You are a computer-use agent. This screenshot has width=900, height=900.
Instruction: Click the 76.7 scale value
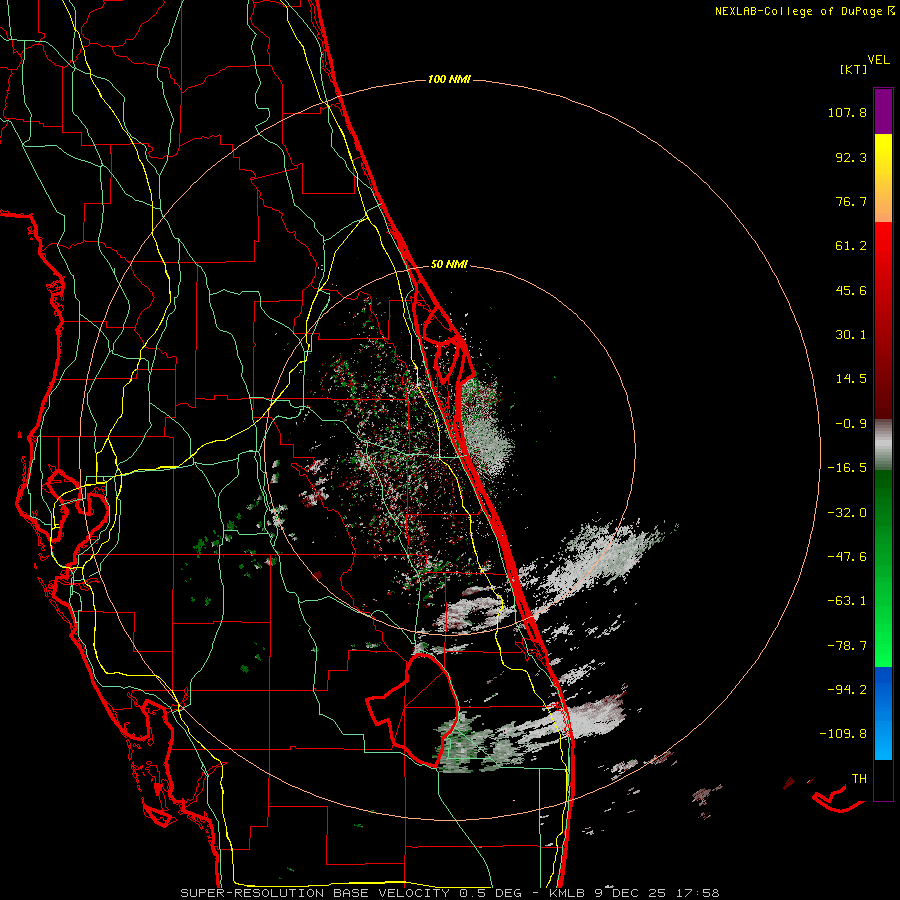click(851, 201)
